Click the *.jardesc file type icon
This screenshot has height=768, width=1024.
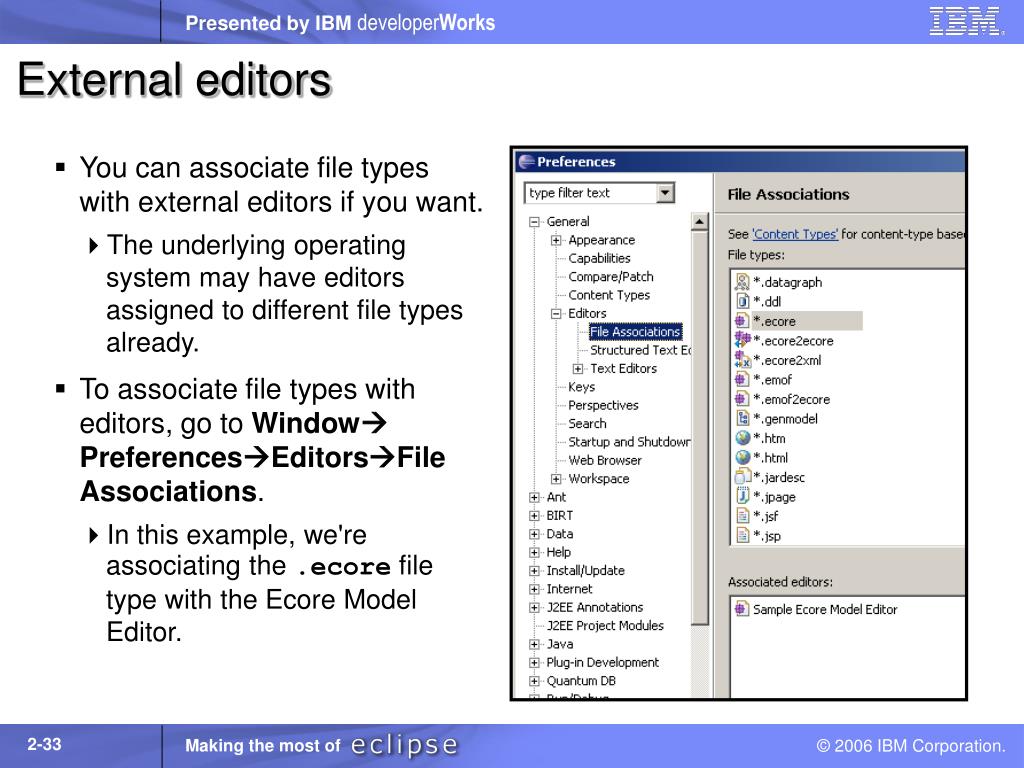point(742,477)
